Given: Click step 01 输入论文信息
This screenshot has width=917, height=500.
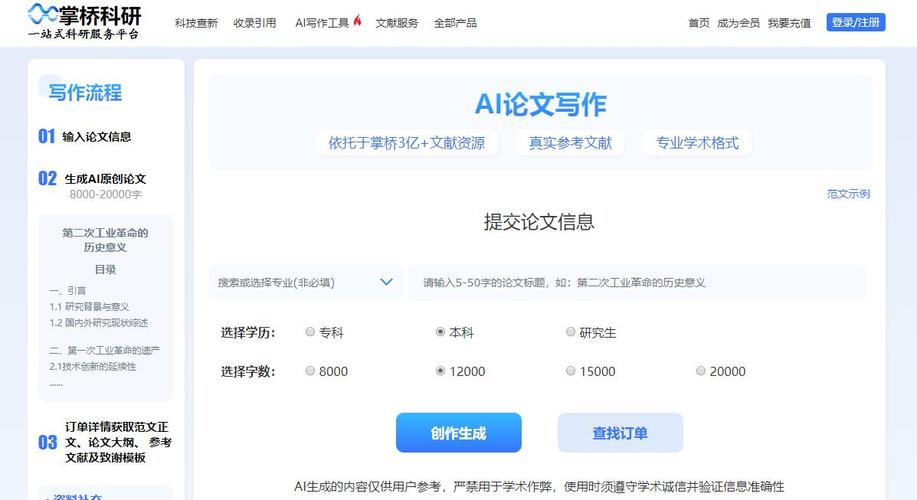Looking at the screenshot, I should click(85, 136).
